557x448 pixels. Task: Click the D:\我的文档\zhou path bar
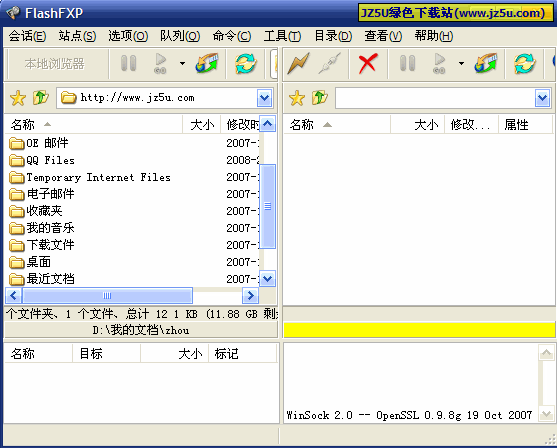pyautogui.click(x=141, y=330)
